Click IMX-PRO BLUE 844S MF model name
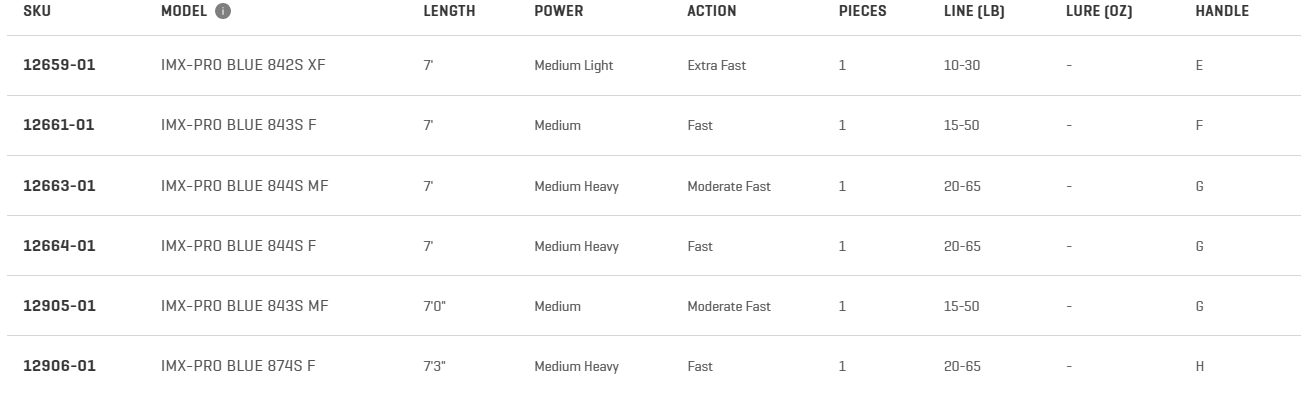 [244, 186]
